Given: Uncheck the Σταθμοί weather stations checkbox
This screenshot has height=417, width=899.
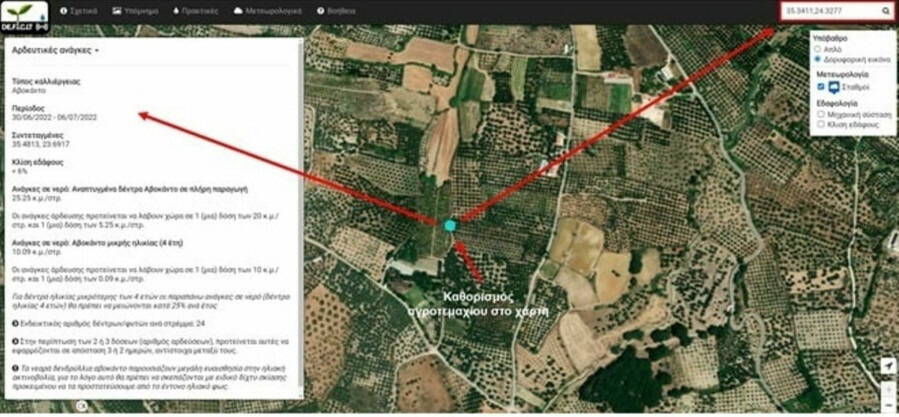Looking at the screenshot, I should click(x=821, y=87).
